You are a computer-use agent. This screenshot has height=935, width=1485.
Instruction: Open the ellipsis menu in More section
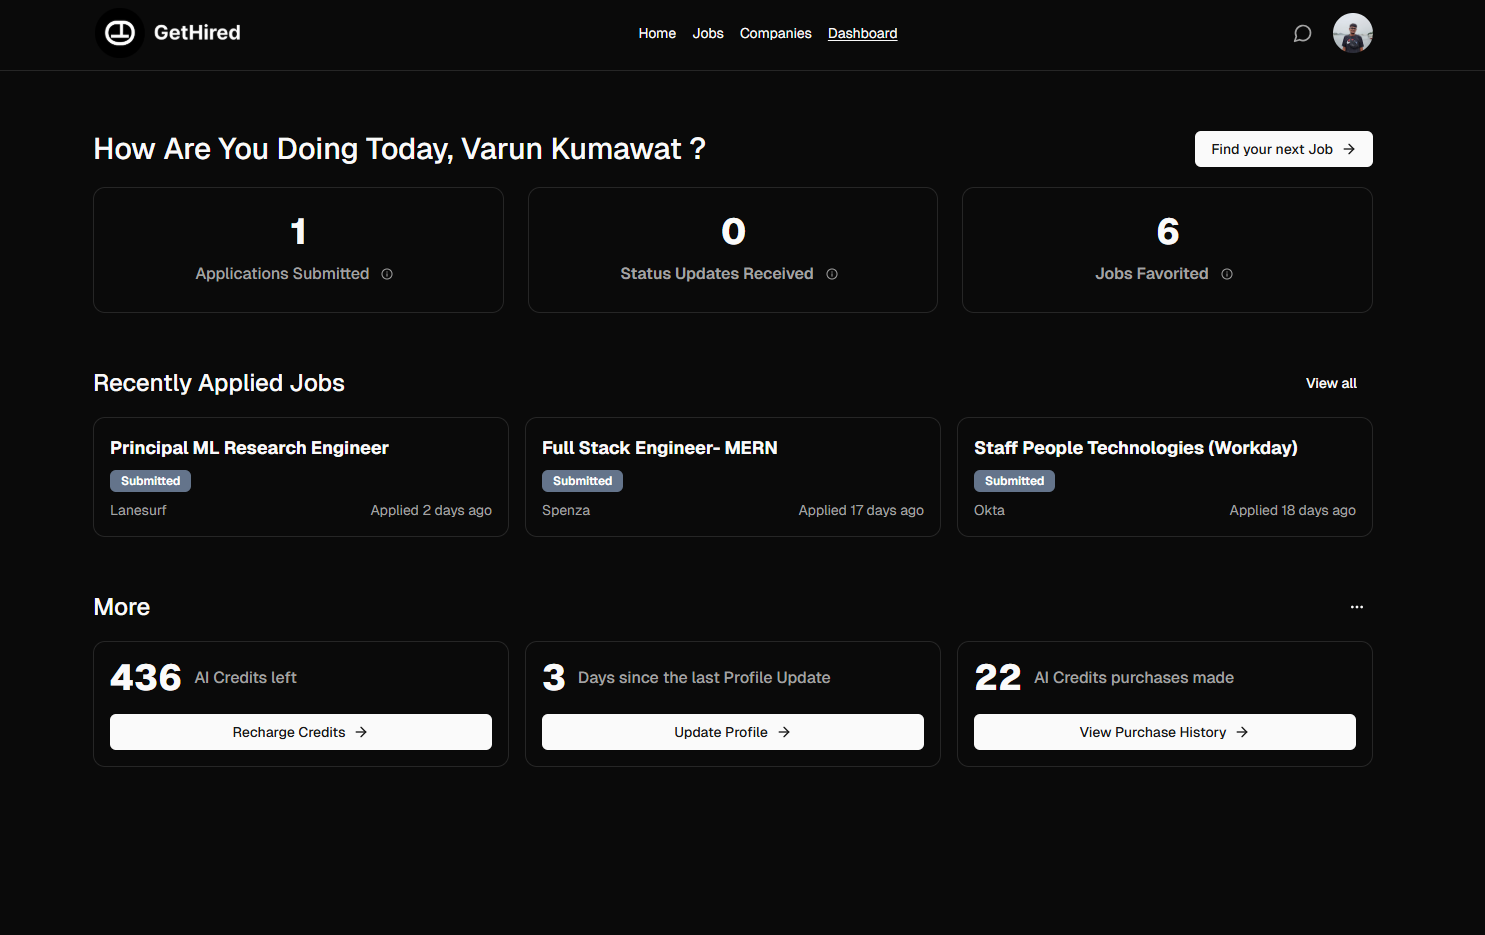click(x=1356, y=606)
